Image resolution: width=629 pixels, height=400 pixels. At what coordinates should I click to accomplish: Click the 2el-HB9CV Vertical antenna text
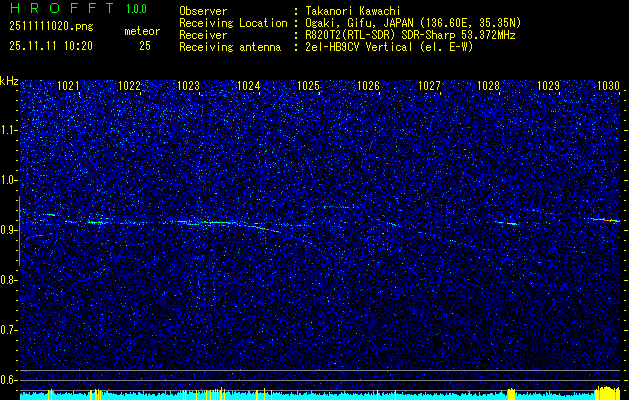[x=389, y=47]
